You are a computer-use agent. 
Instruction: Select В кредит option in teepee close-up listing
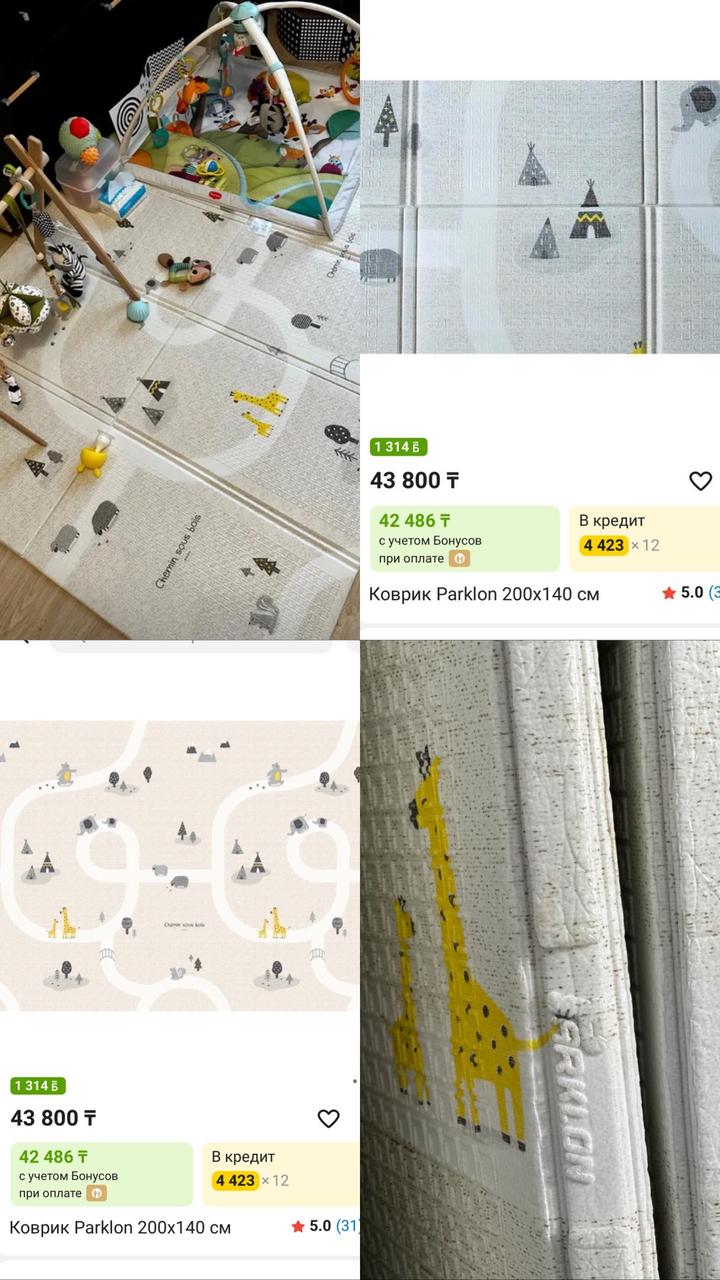click(x=644, y=538)
